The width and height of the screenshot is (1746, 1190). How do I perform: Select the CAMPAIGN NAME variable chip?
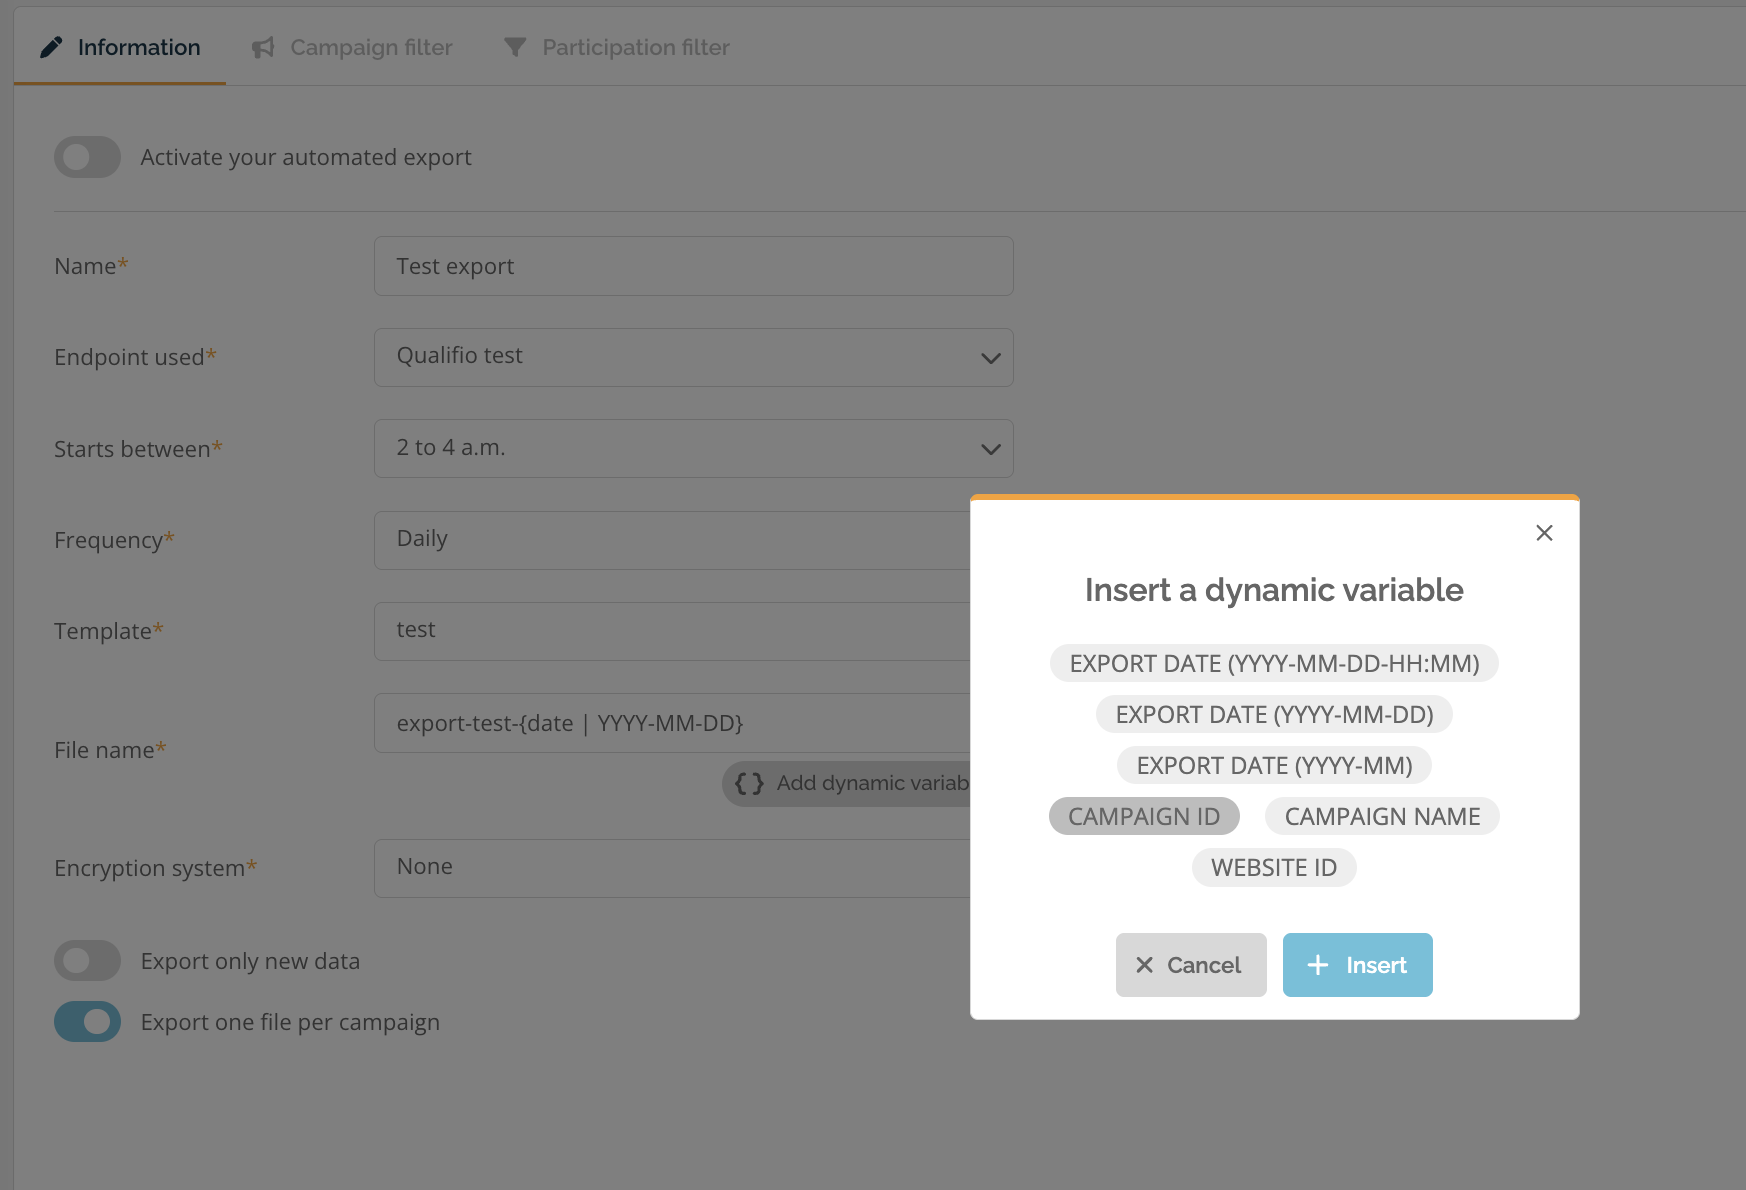pos(1382,816)
